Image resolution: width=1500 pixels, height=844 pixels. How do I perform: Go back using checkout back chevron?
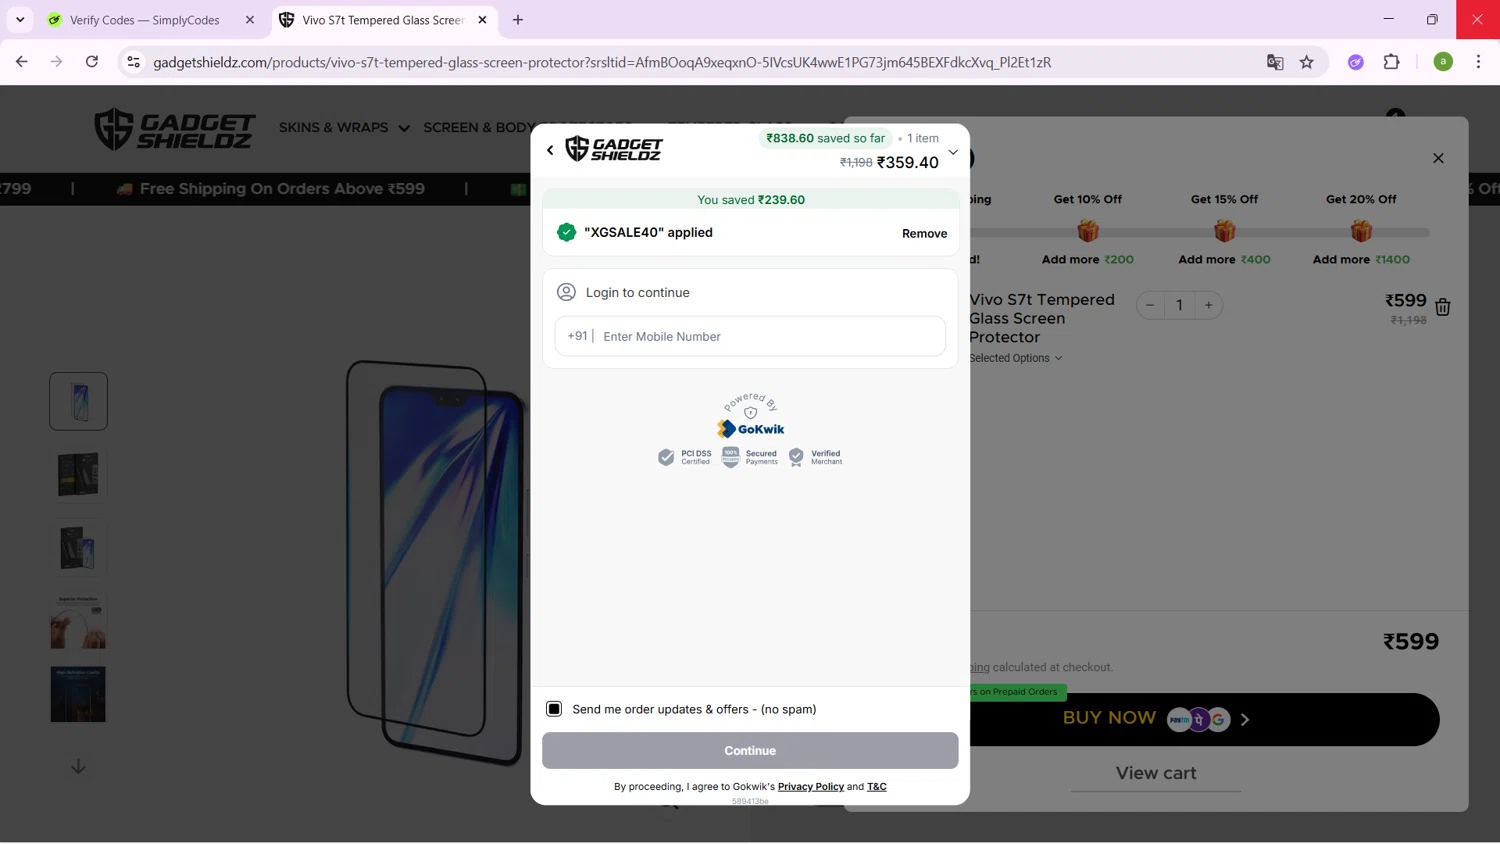point(550,150)
